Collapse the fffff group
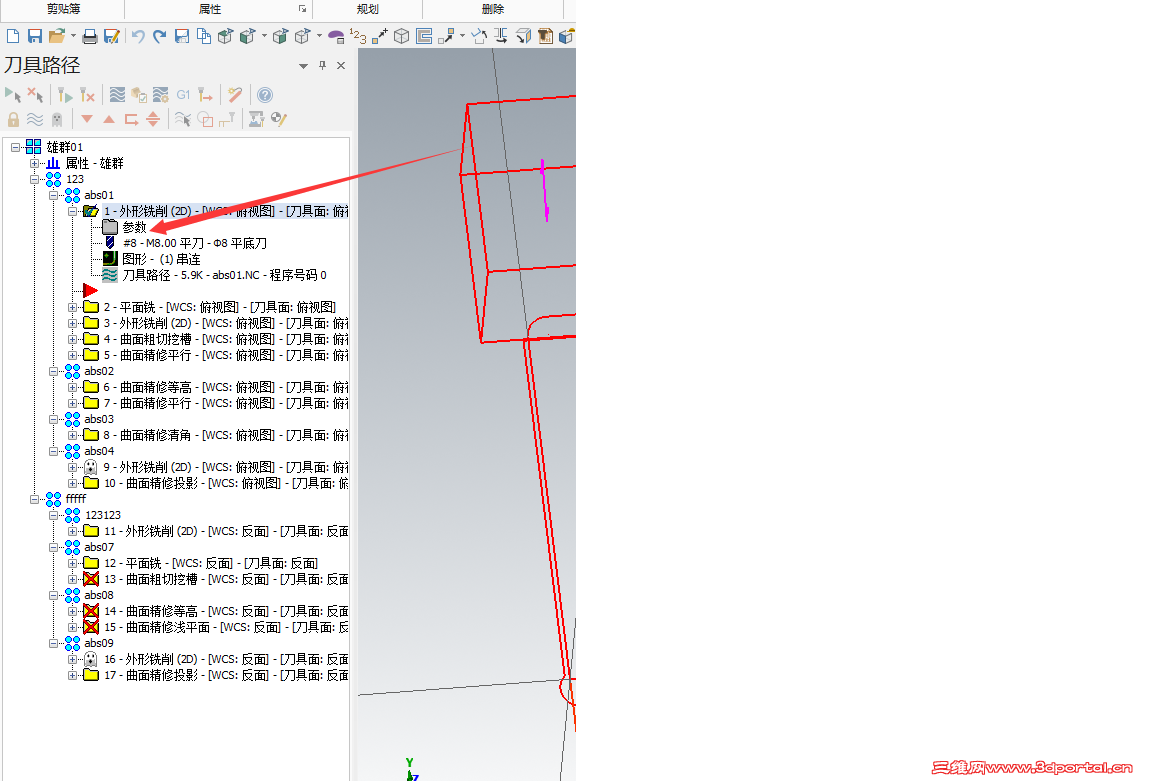The height and width of the screenshot is (781, 1152). 35,499
